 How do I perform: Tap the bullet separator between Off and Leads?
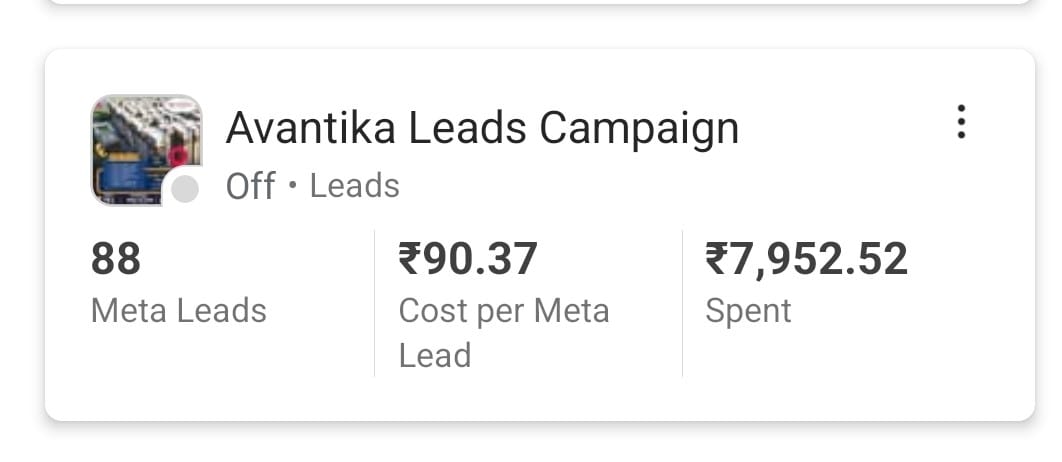pyautogui.click(x=293, y=186)
